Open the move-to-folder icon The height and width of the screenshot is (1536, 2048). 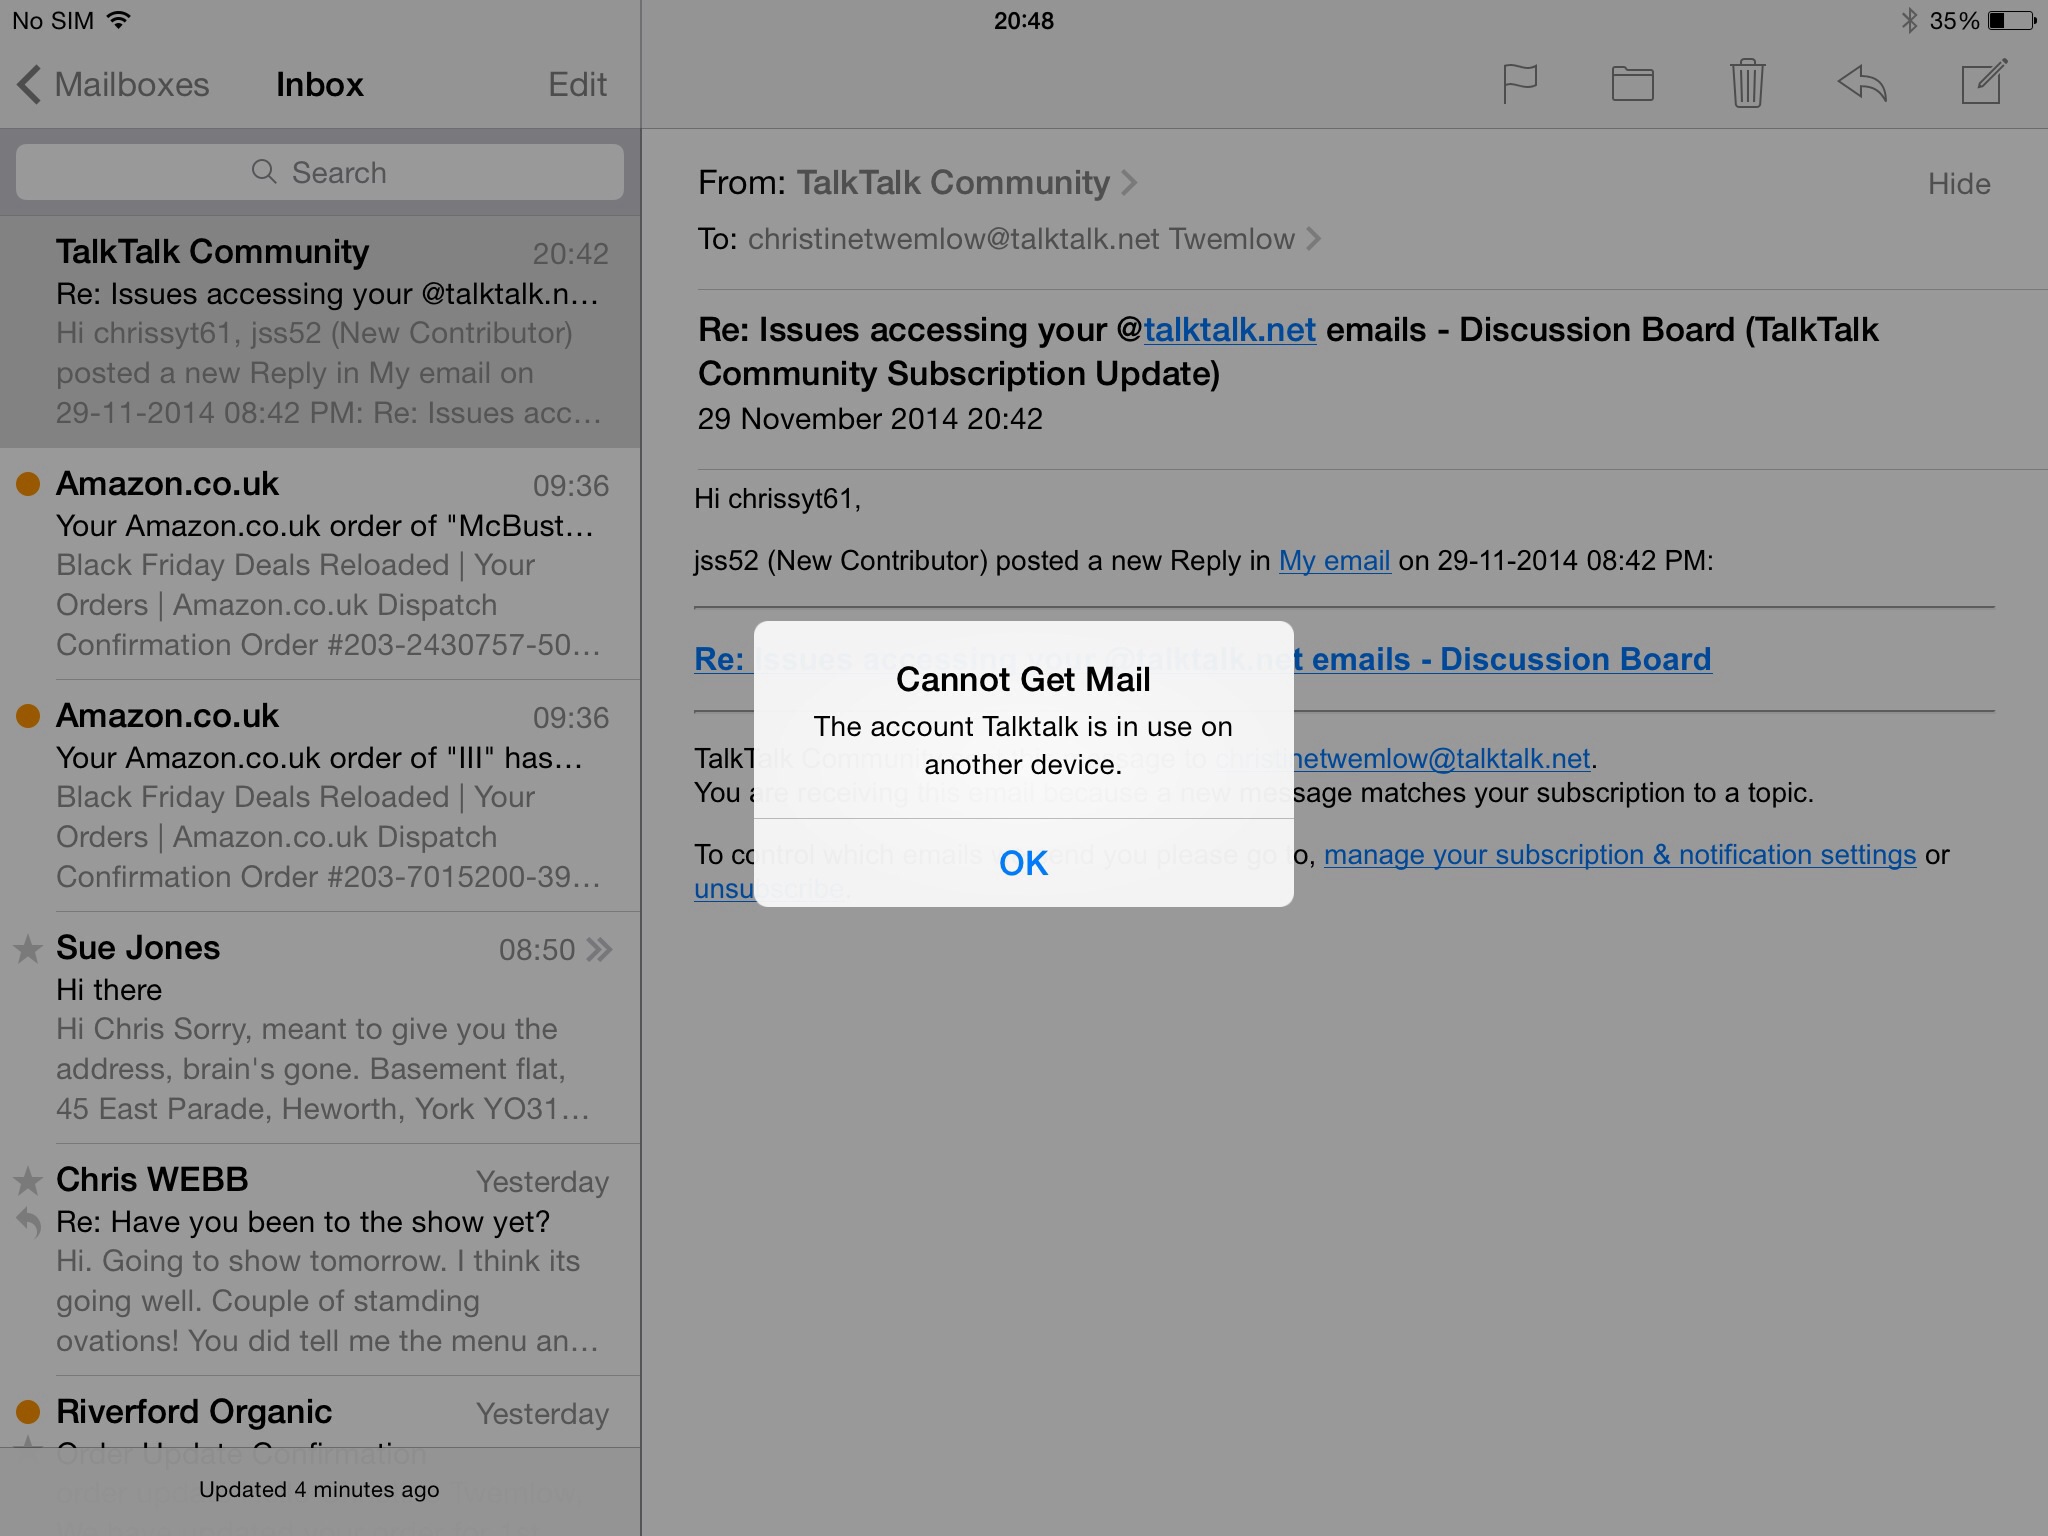tap(1632, 84)
